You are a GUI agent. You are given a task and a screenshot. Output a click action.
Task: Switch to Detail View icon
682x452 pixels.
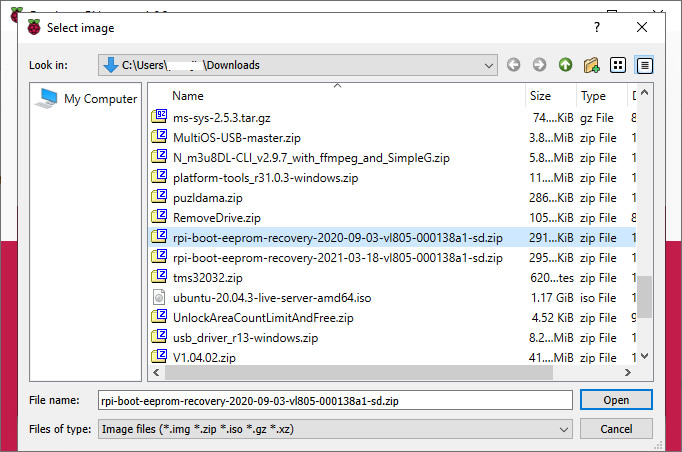644,65
